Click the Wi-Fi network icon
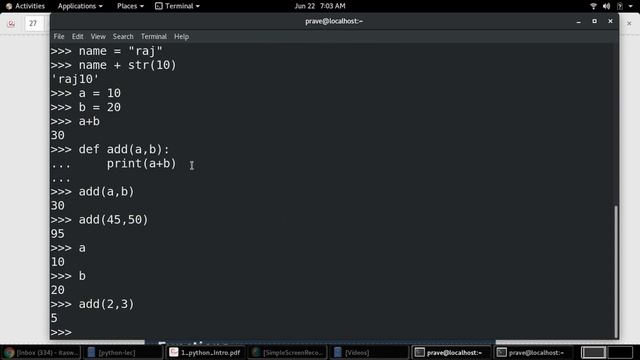 pos(593,6)
